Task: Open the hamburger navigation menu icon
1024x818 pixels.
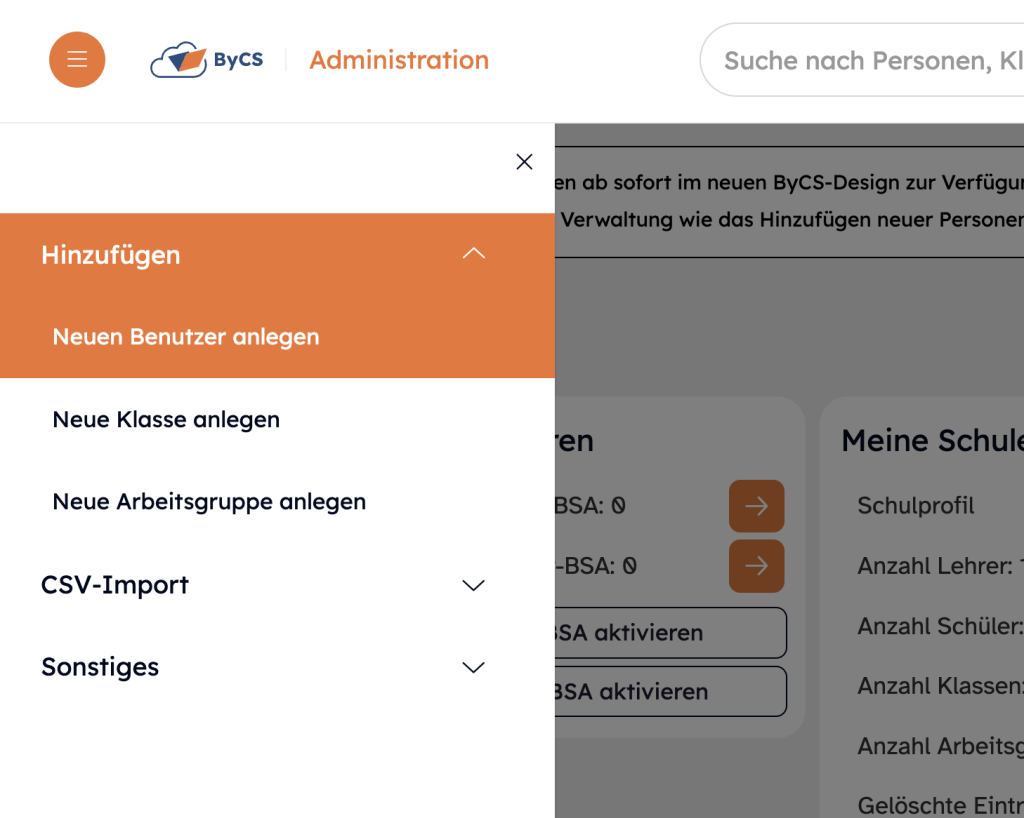Action: click(x=77, y=60)
